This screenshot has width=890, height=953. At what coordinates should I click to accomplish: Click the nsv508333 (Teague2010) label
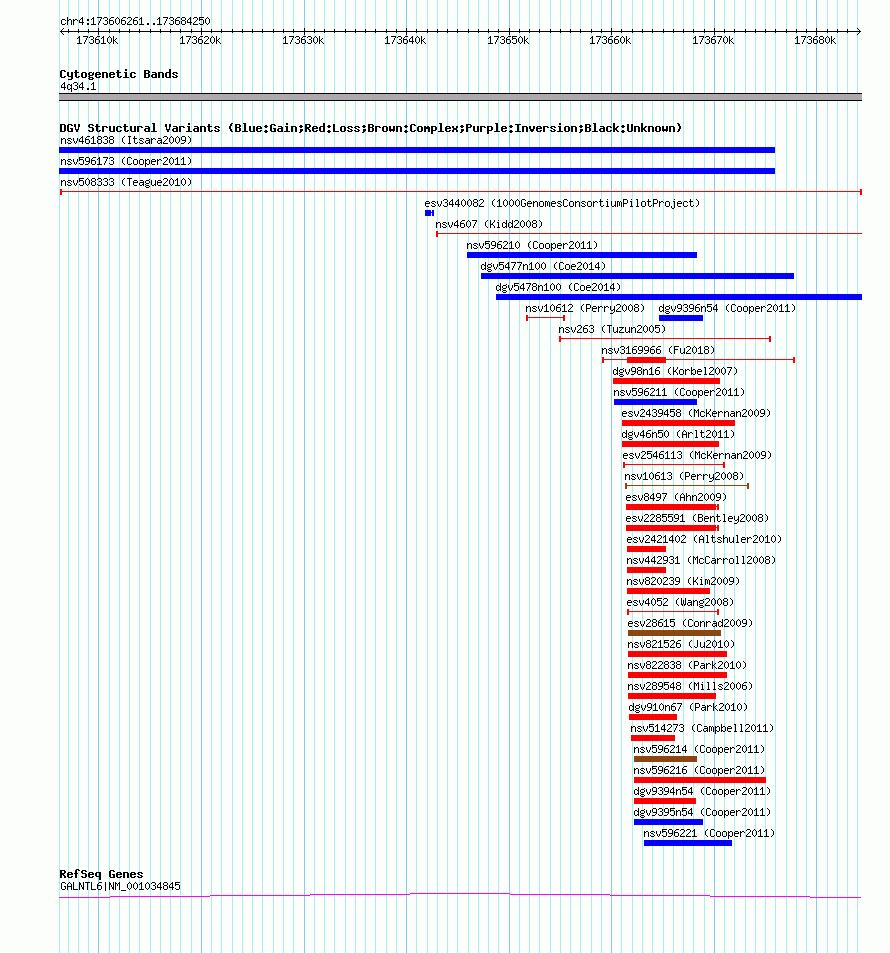[x=126, y=182]
